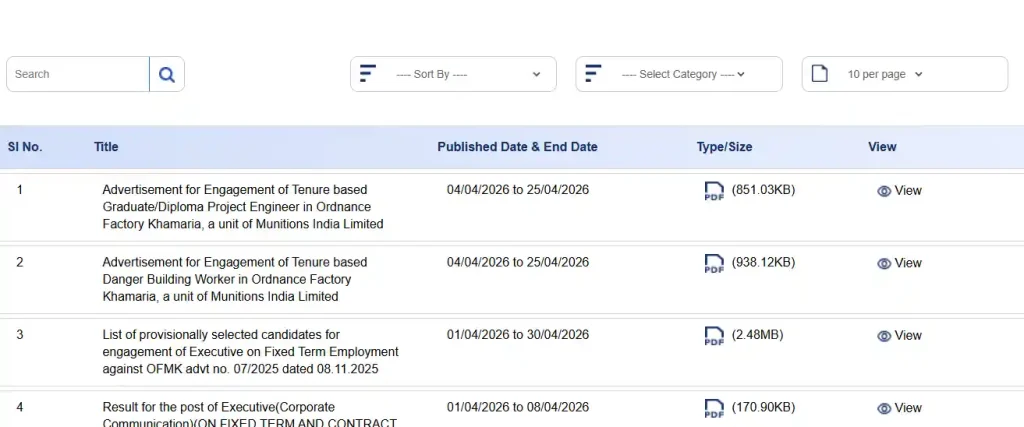This screenshot has height=427, width=1024.
Task: Click PDF icon for Executive Corporate Communication result
Action: 714,408
